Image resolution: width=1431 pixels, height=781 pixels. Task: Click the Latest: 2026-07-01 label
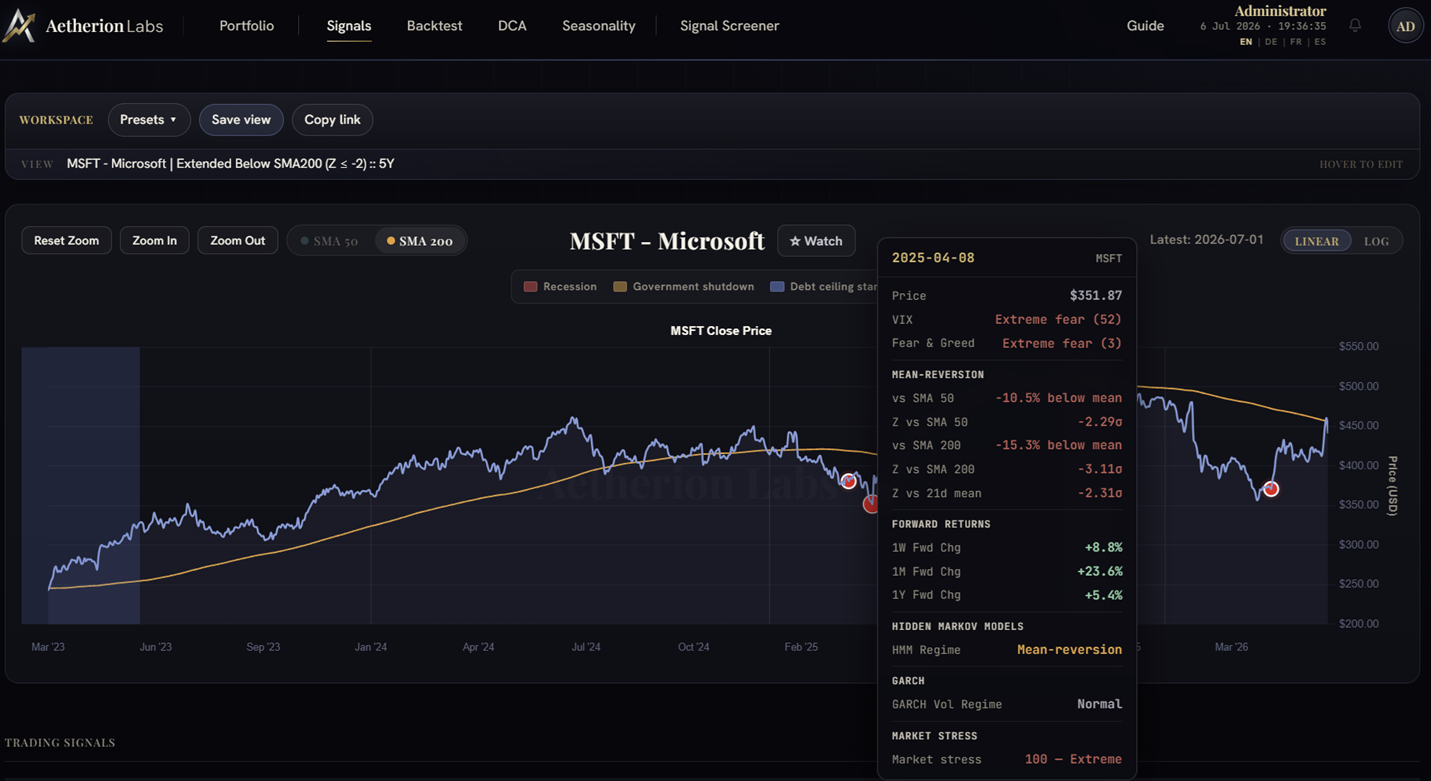[x=1206, y=240]
